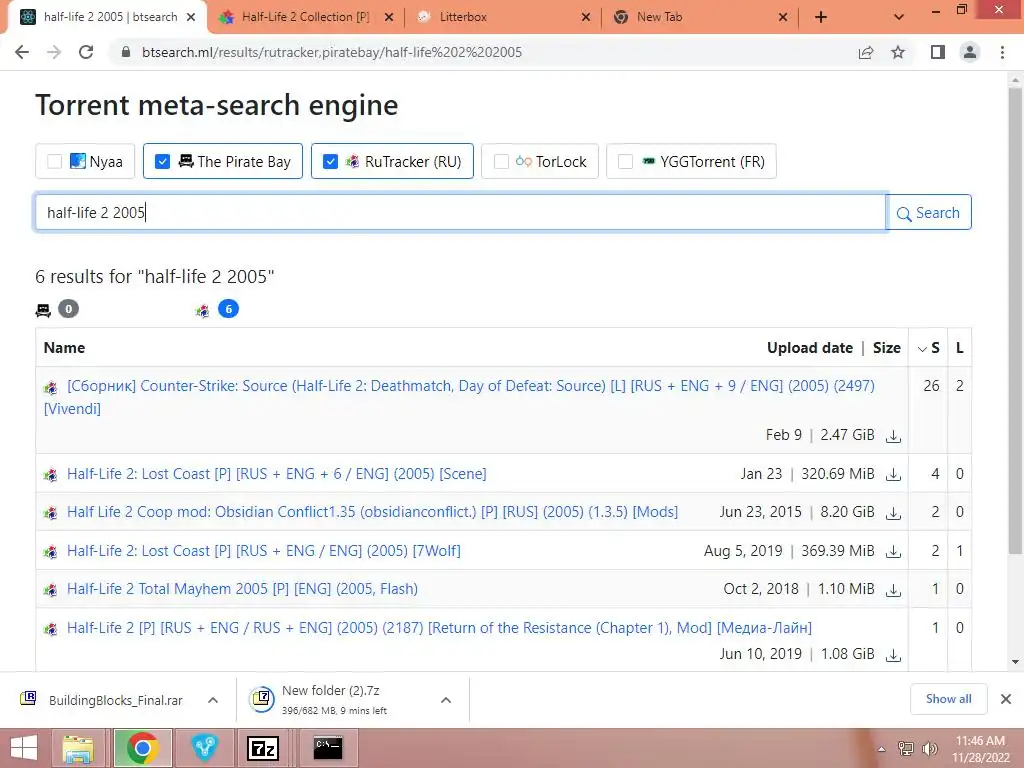Click the network icon in system tray
Viewport: 1024px width, 768px height.
(905, 748)
